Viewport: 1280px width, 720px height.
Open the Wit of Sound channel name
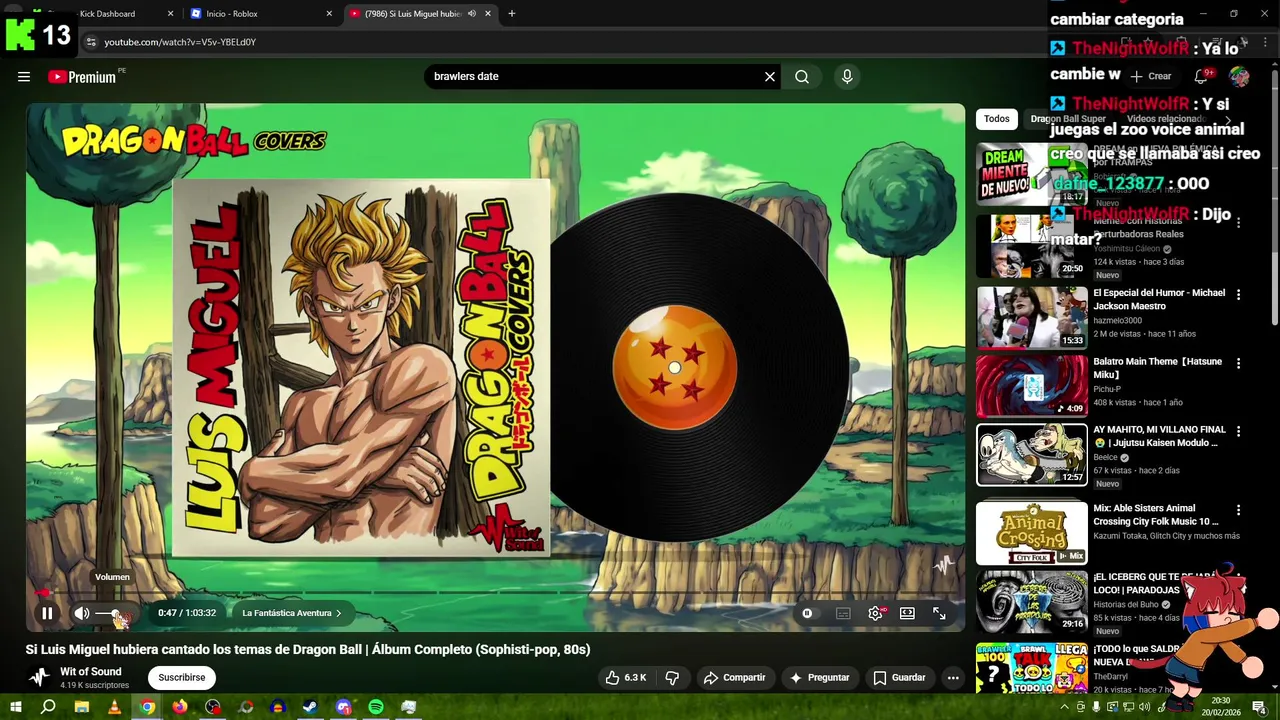tap(91, 672)
